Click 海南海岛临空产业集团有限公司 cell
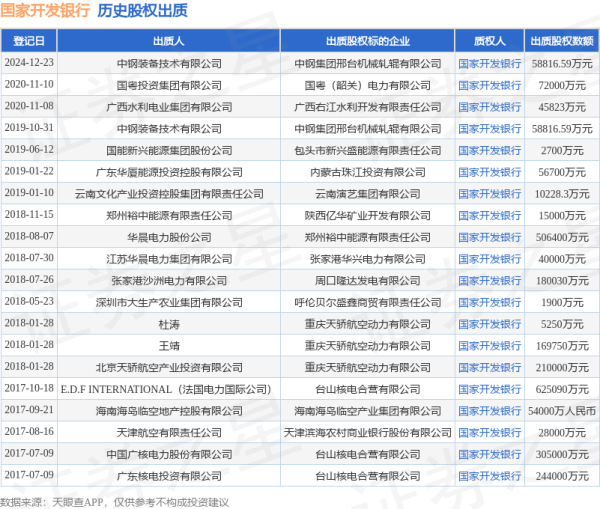 [x=368, y=411]
